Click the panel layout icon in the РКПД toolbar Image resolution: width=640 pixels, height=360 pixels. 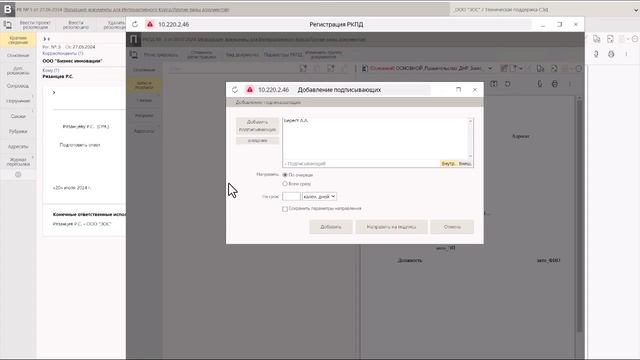click(x=133, y=55)
